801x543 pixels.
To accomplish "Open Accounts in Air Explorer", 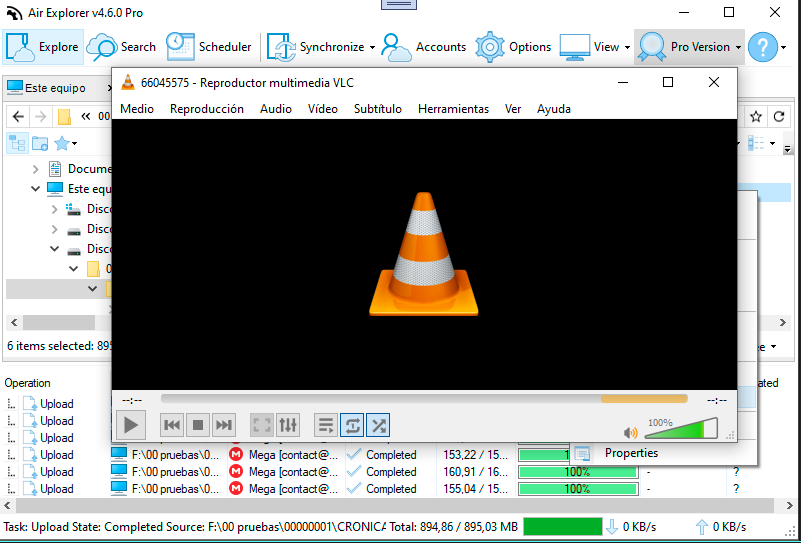I will pos(423,47).
